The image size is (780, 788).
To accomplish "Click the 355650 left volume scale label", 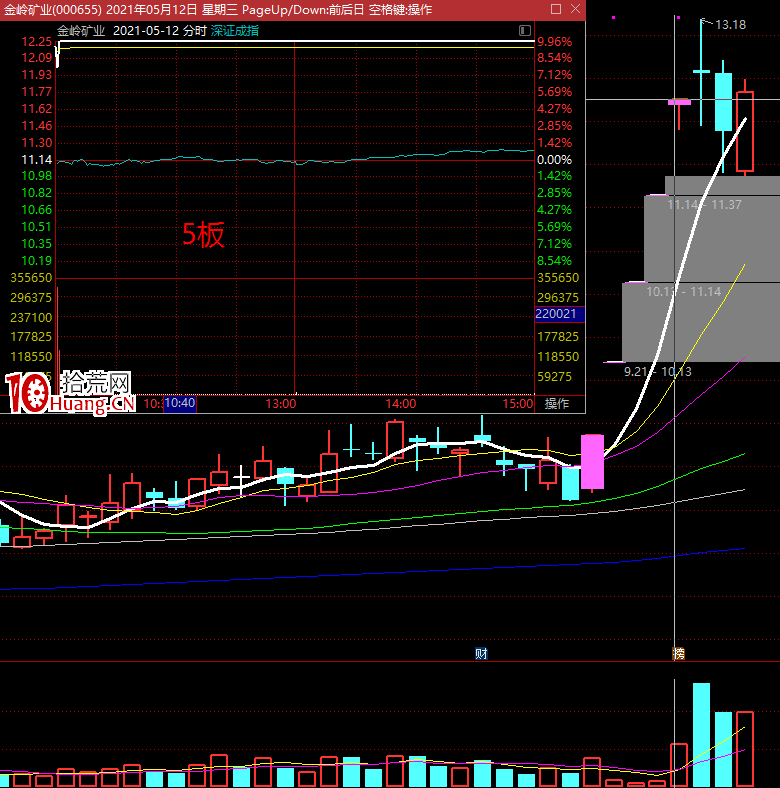I will click(31, 278).
